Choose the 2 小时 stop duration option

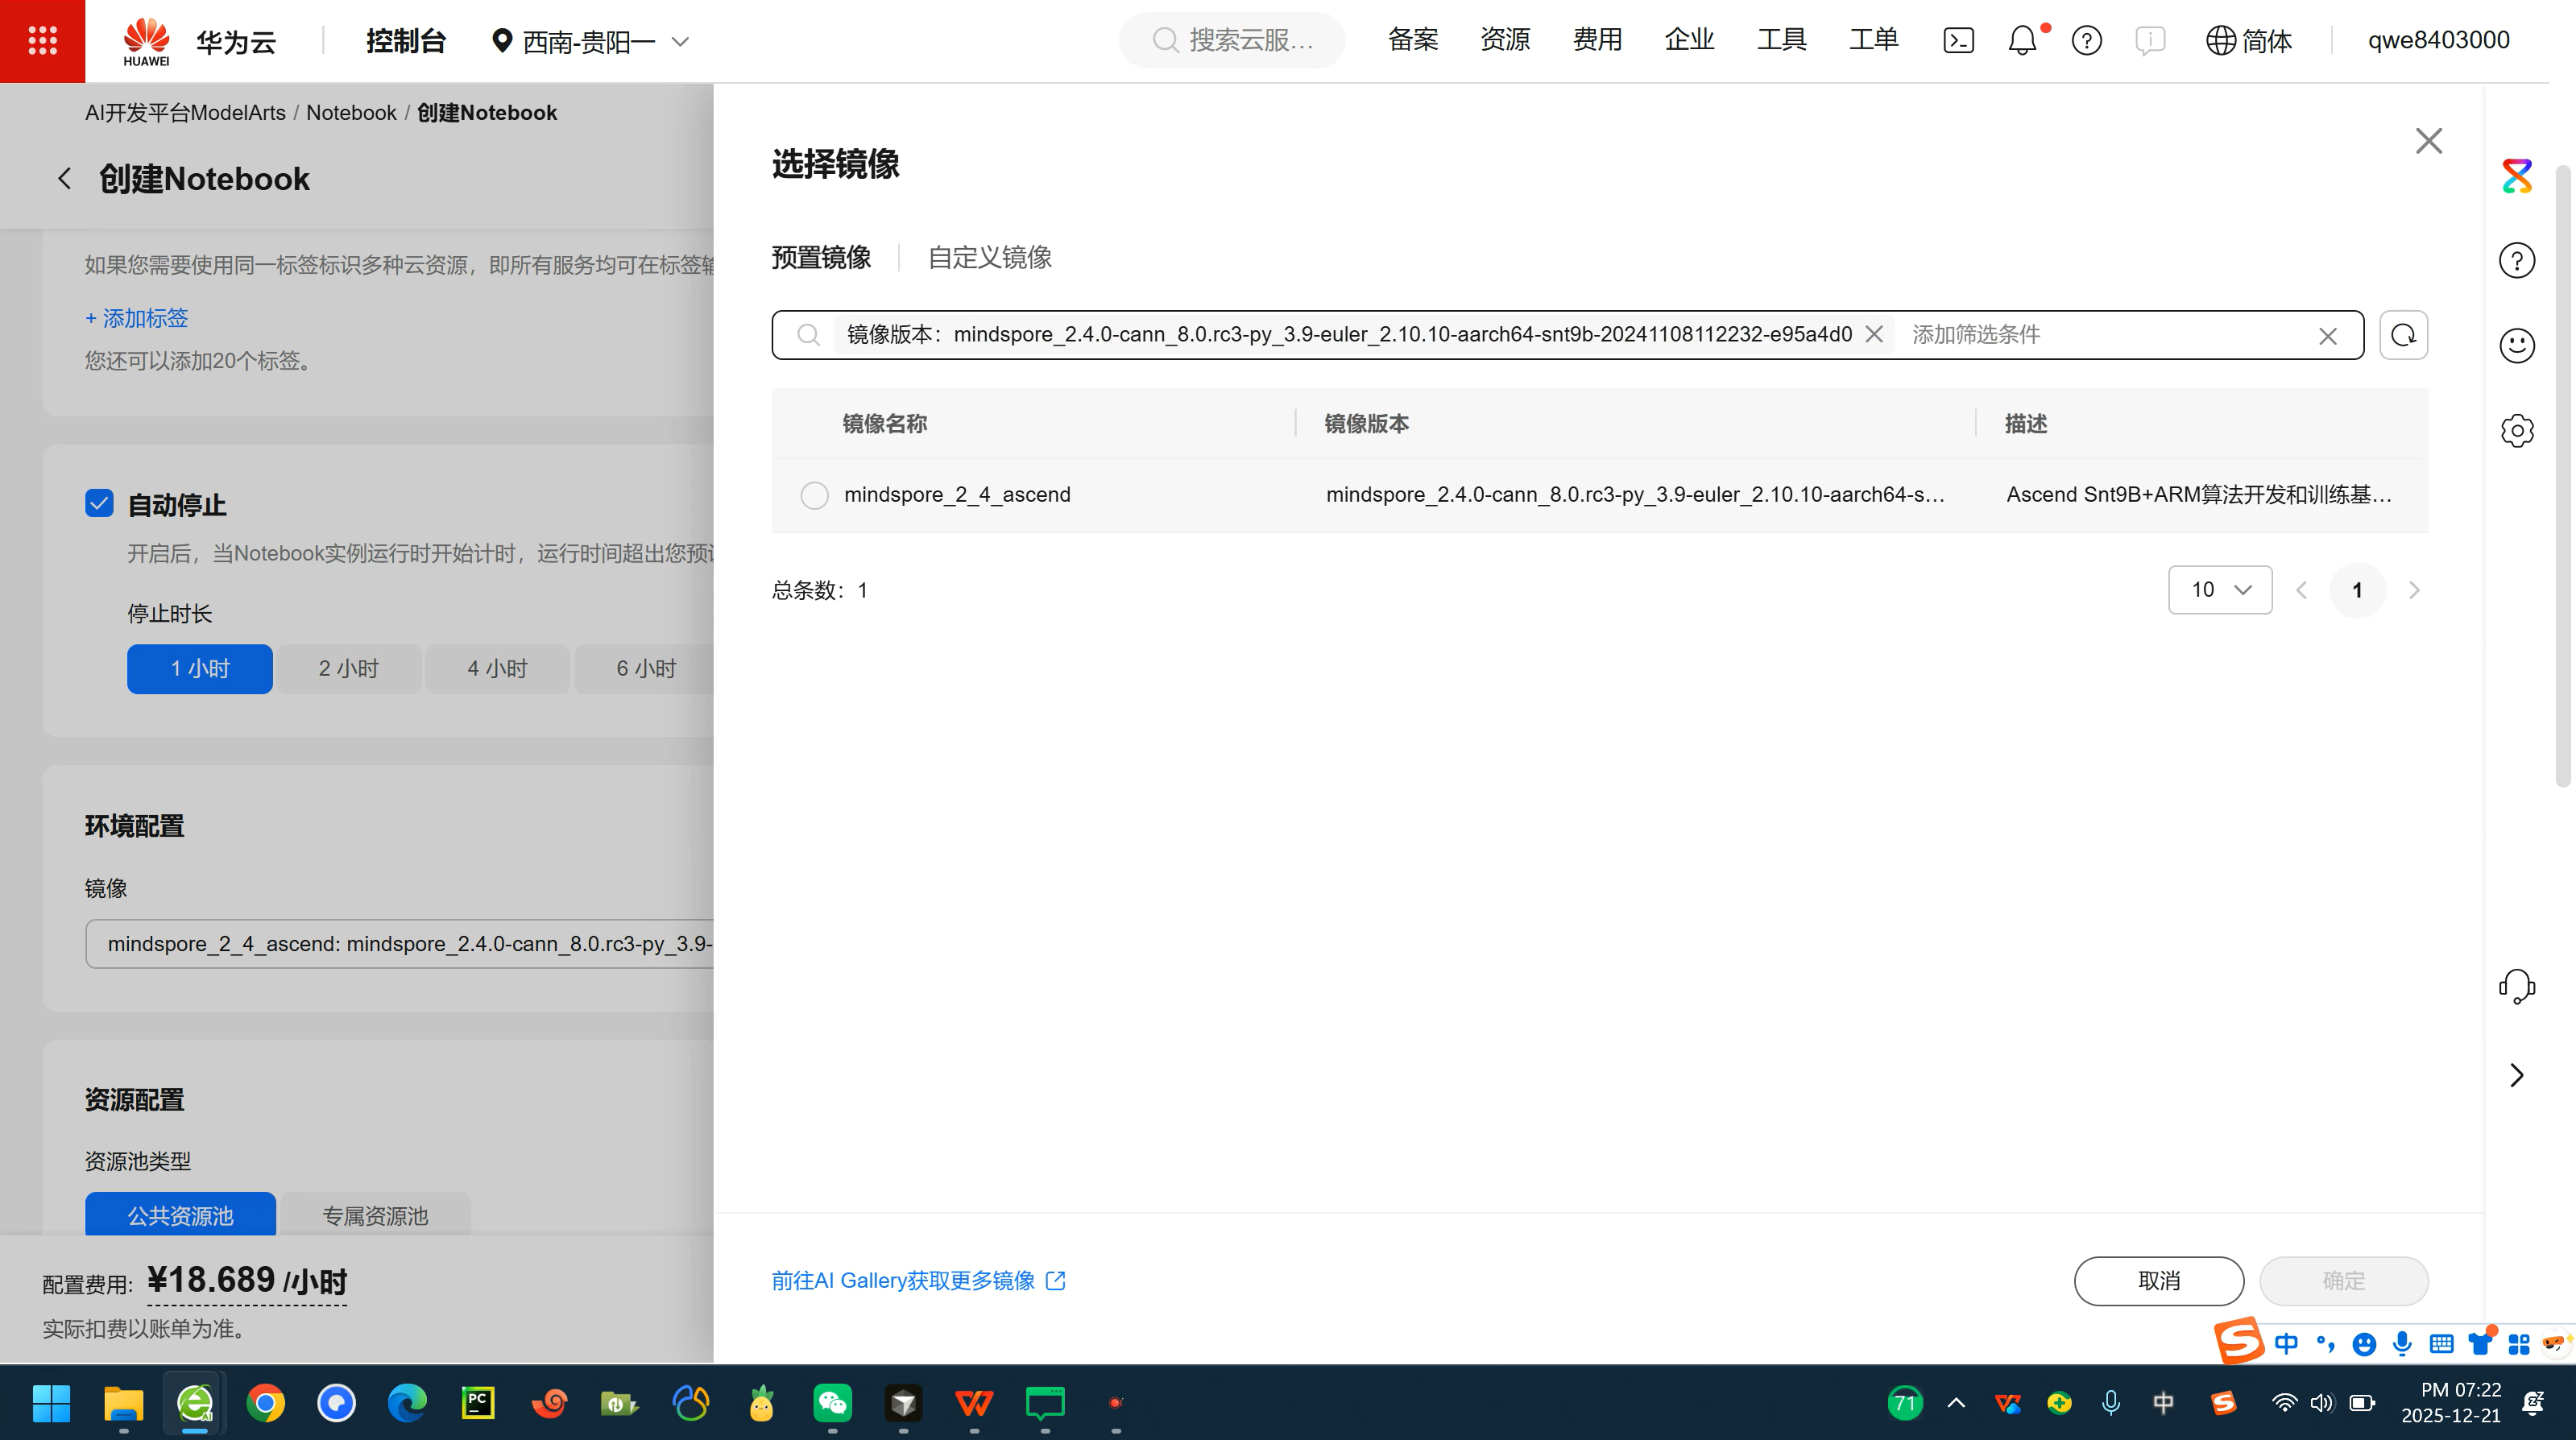pos(348,669)
